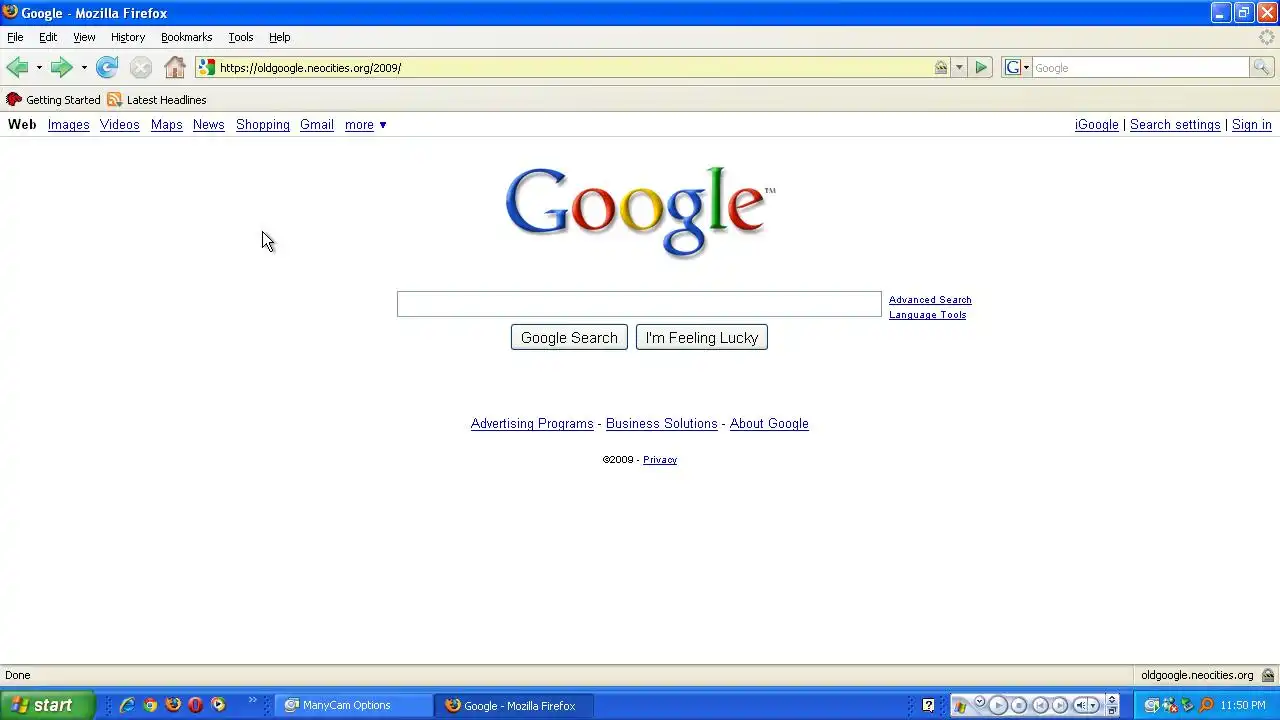The image size is (1280, 720).
Task: Click the Privacy link
Action: 660,460
